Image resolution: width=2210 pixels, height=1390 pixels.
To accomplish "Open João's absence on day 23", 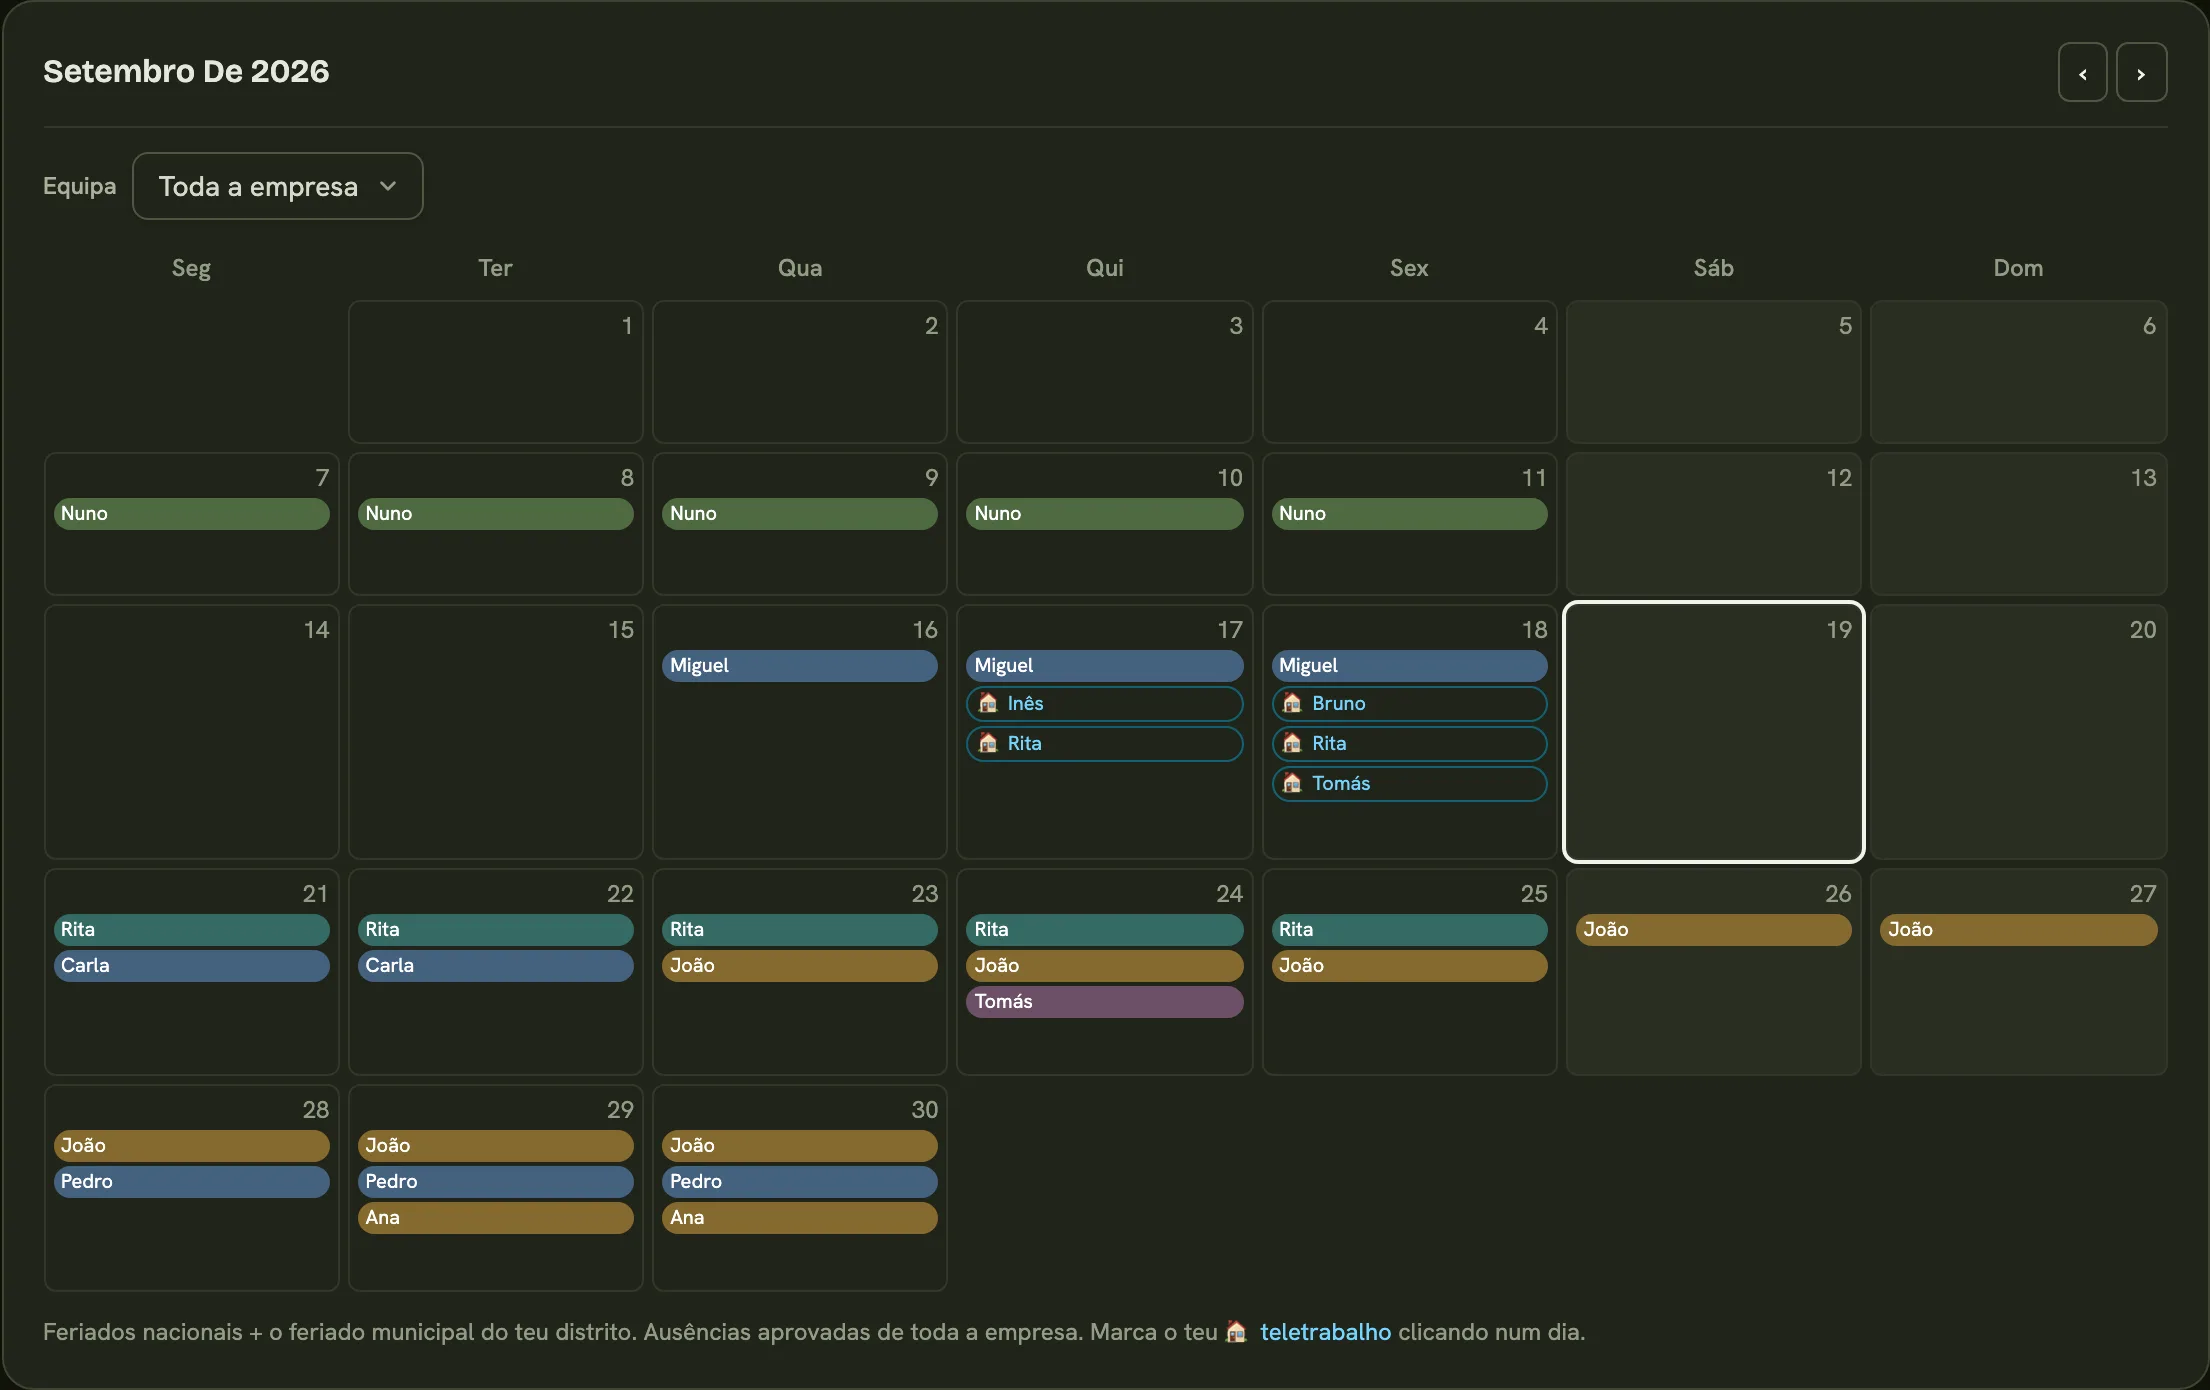I will click(x=799, y=965).
